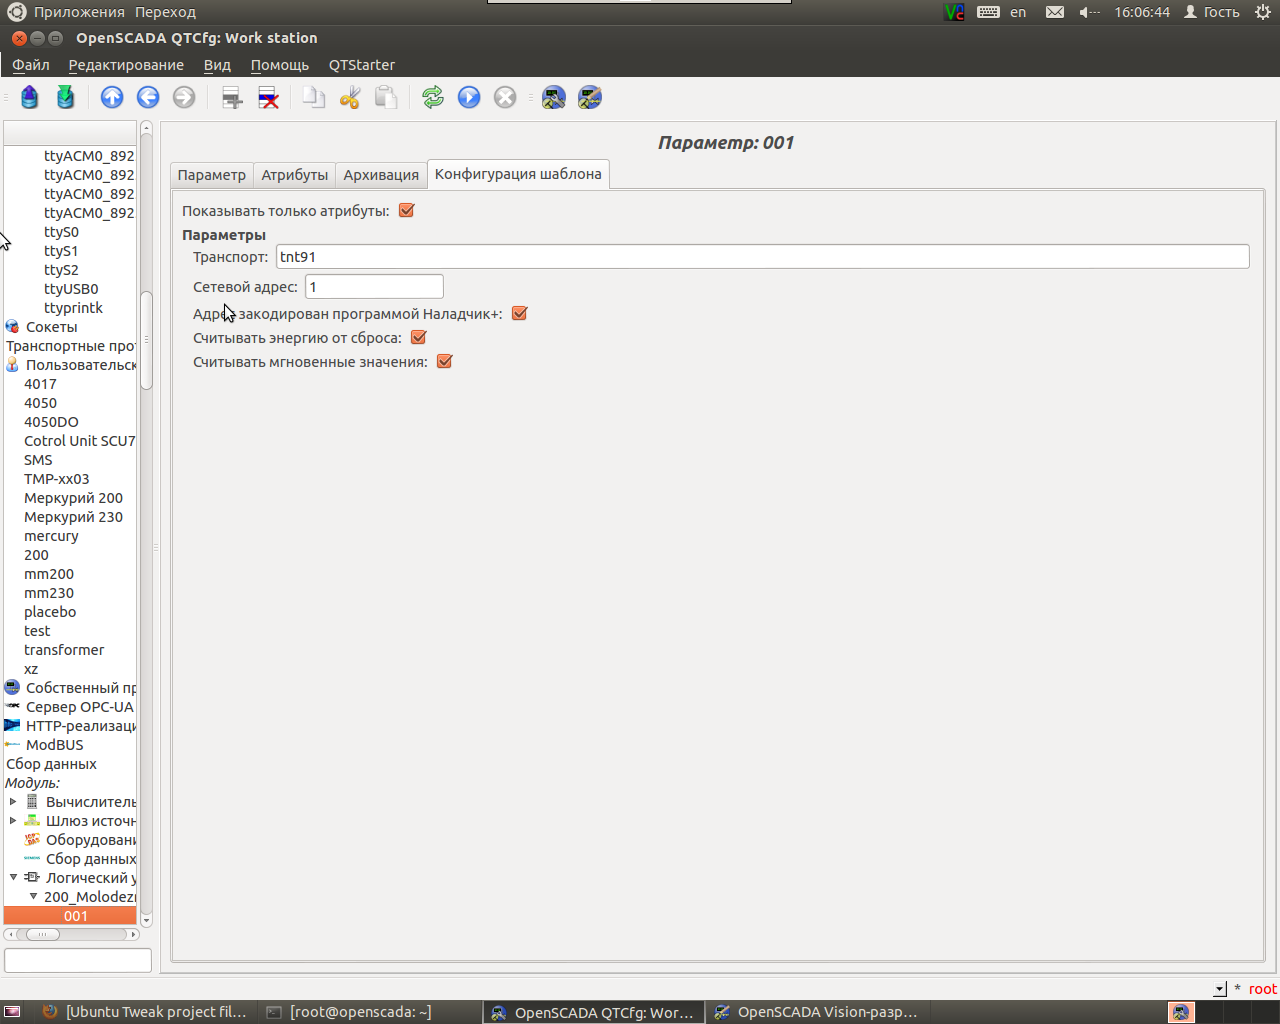This screenshot has height=1024, width=1280.
Task: Collapse the 200_Molodez controller tree node
Action: pos(33,897)
